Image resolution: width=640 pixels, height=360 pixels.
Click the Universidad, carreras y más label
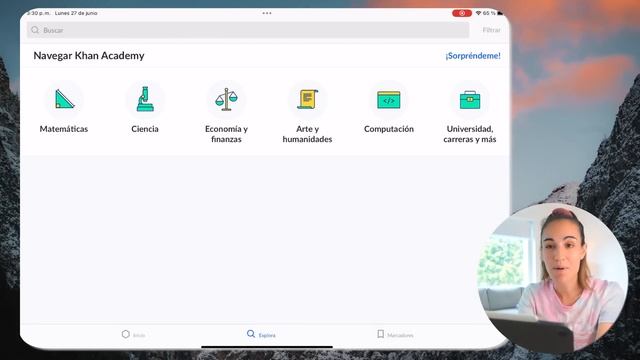[470, 134]
